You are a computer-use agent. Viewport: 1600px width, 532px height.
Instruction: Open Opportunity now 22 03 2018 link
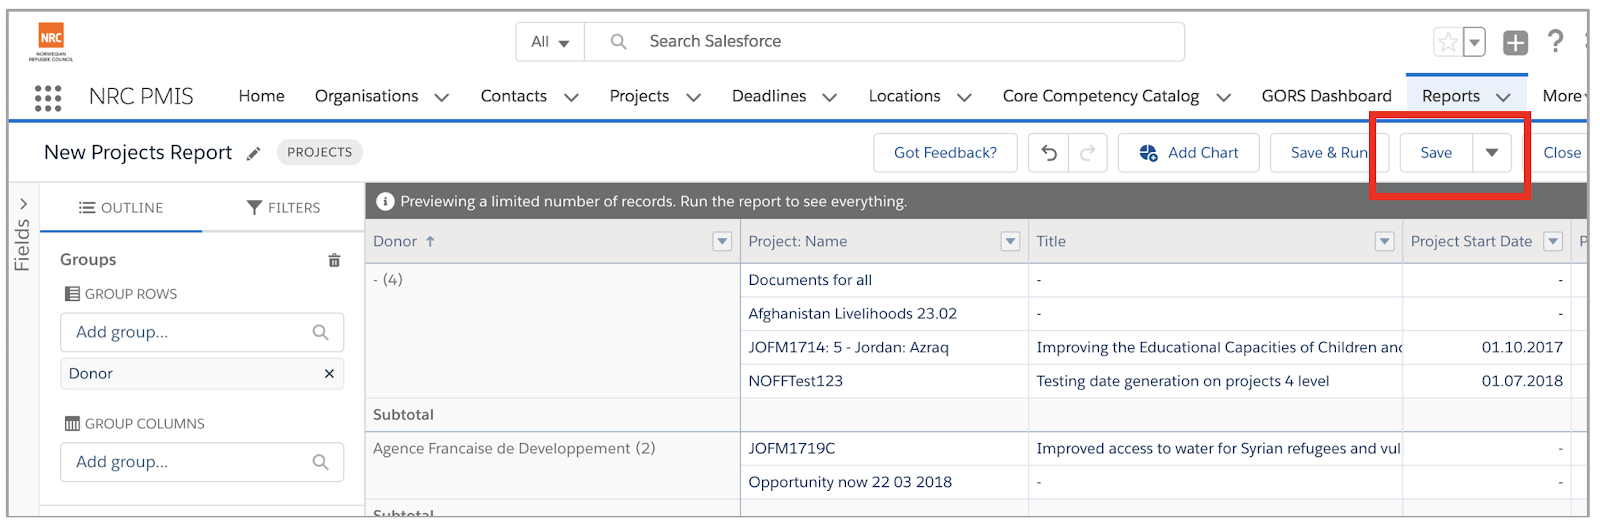coord(850,482)
